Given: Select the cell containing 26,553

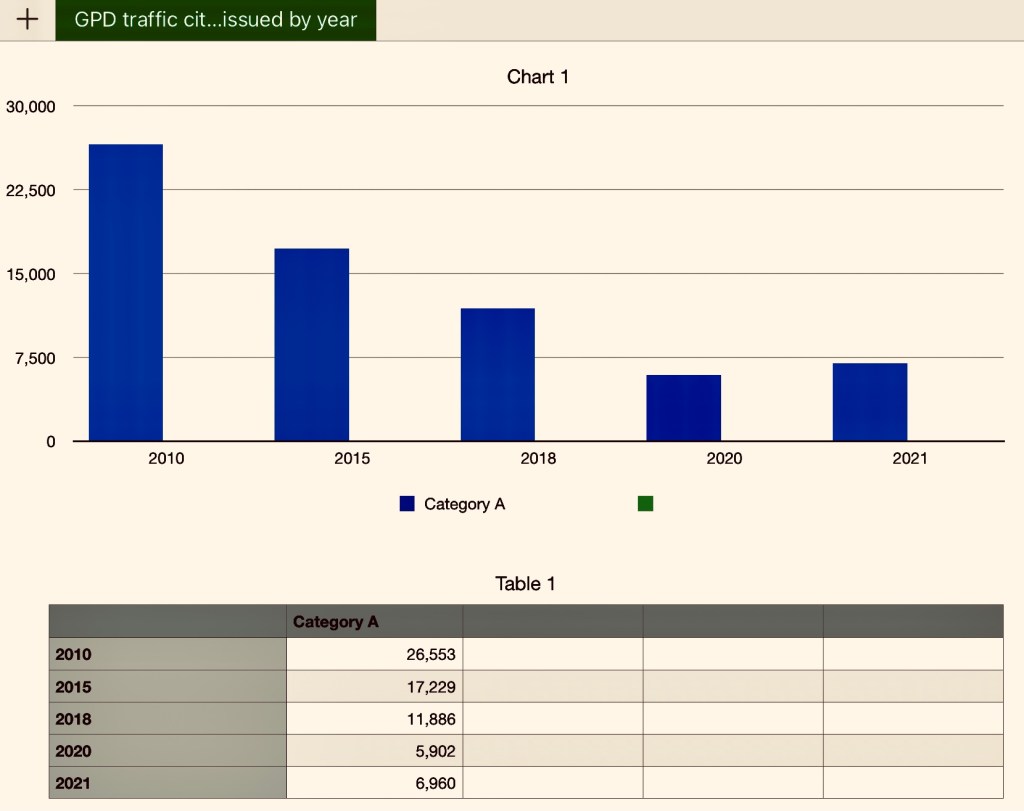Looking at the screenshot, I should [374, 655].
